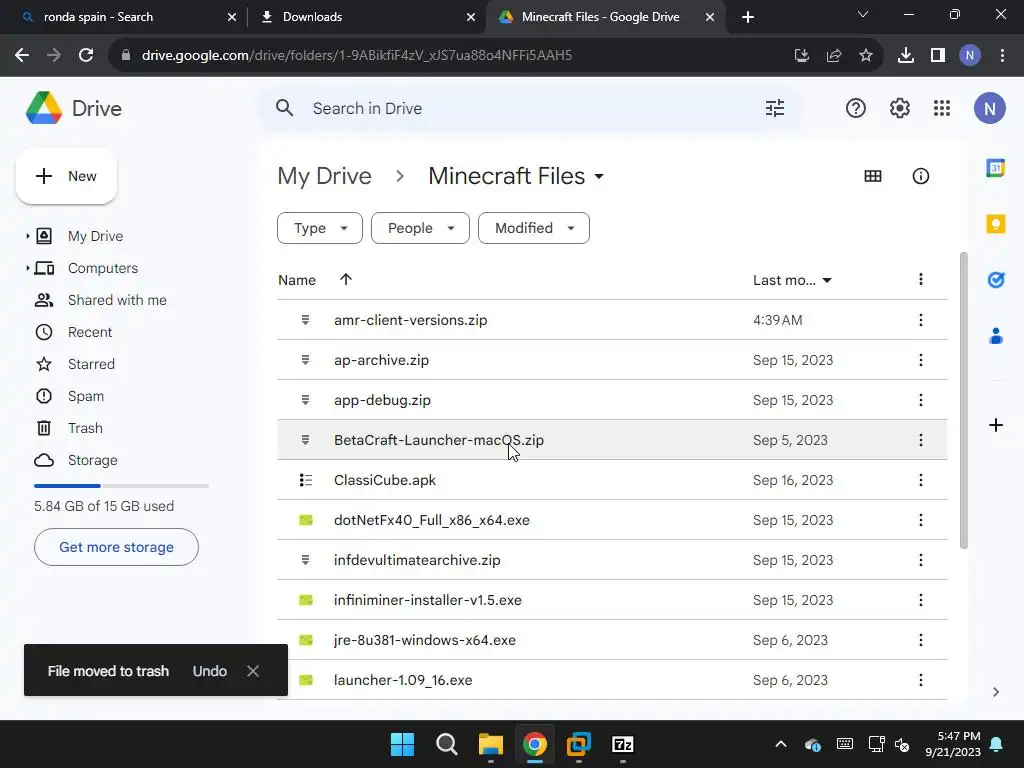Open Chrome downloads toolbar icon

coord(905,56)
